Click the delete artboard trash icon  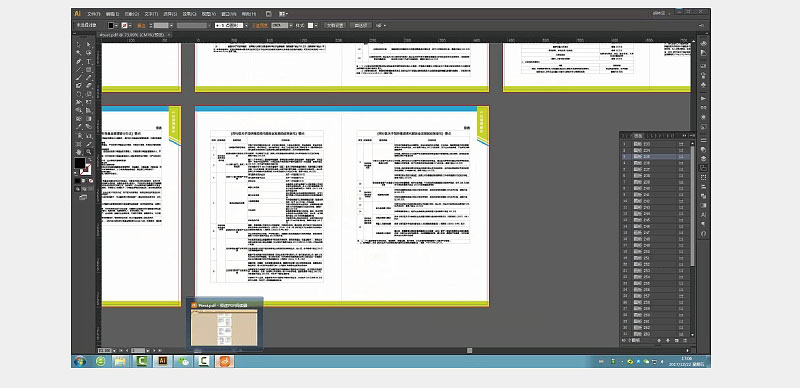tap(685, 341)
